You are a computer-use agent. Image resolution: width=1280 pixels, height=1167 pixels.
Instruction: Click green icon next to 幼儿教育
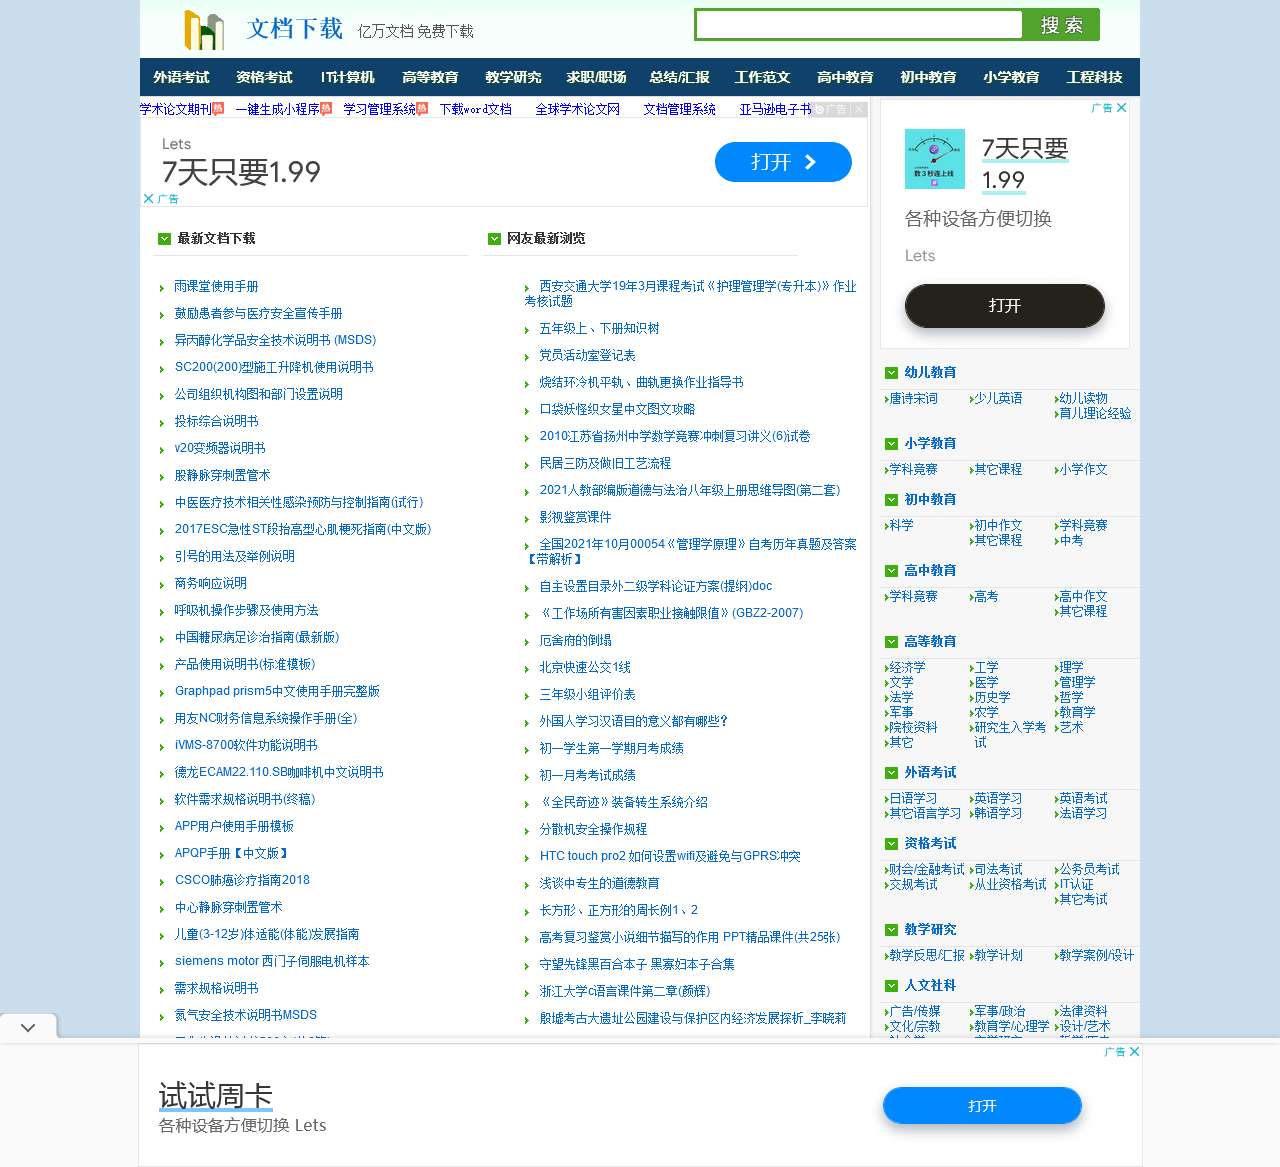[x=891, y=373]
